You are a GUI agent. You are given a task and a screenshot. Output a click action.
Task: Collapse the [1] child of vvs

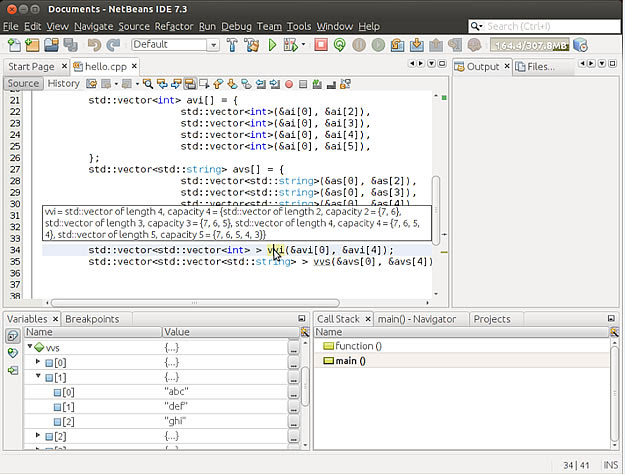click(38, 376)
